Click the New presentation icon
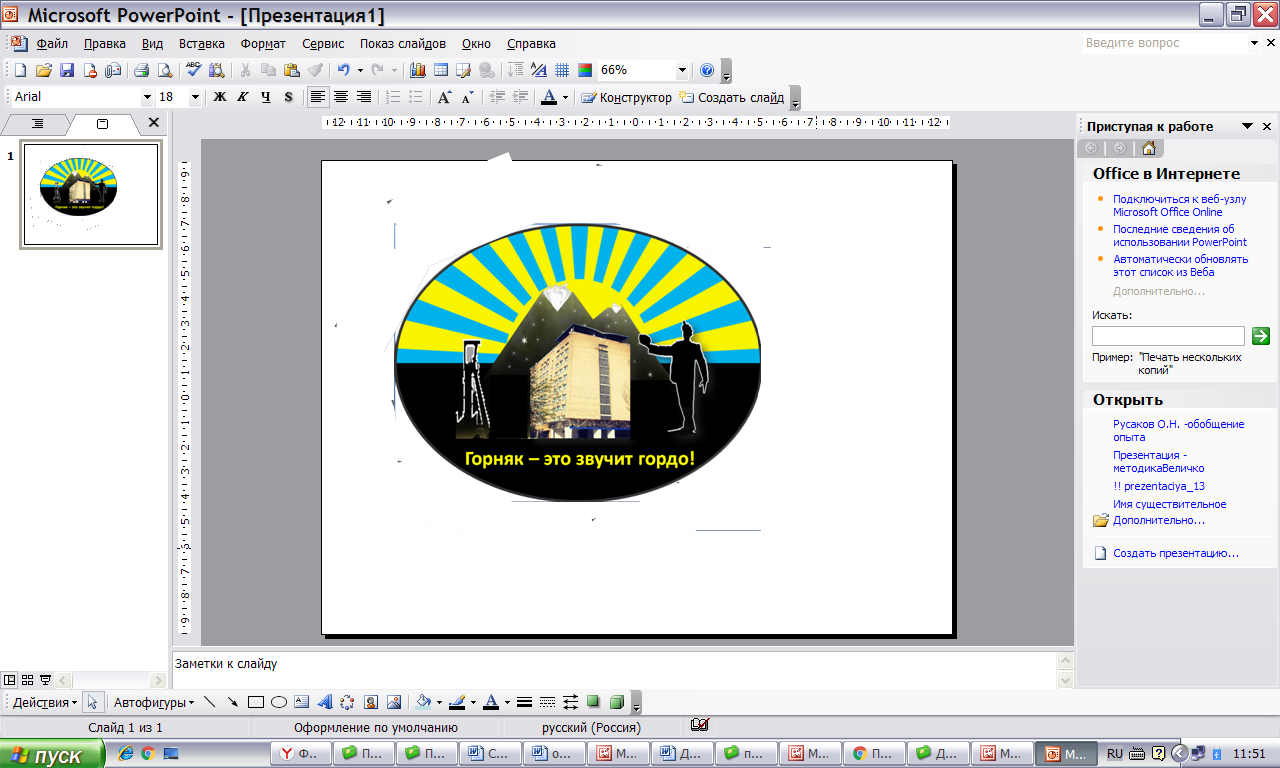1280x768 pixels. click(20, 70)
